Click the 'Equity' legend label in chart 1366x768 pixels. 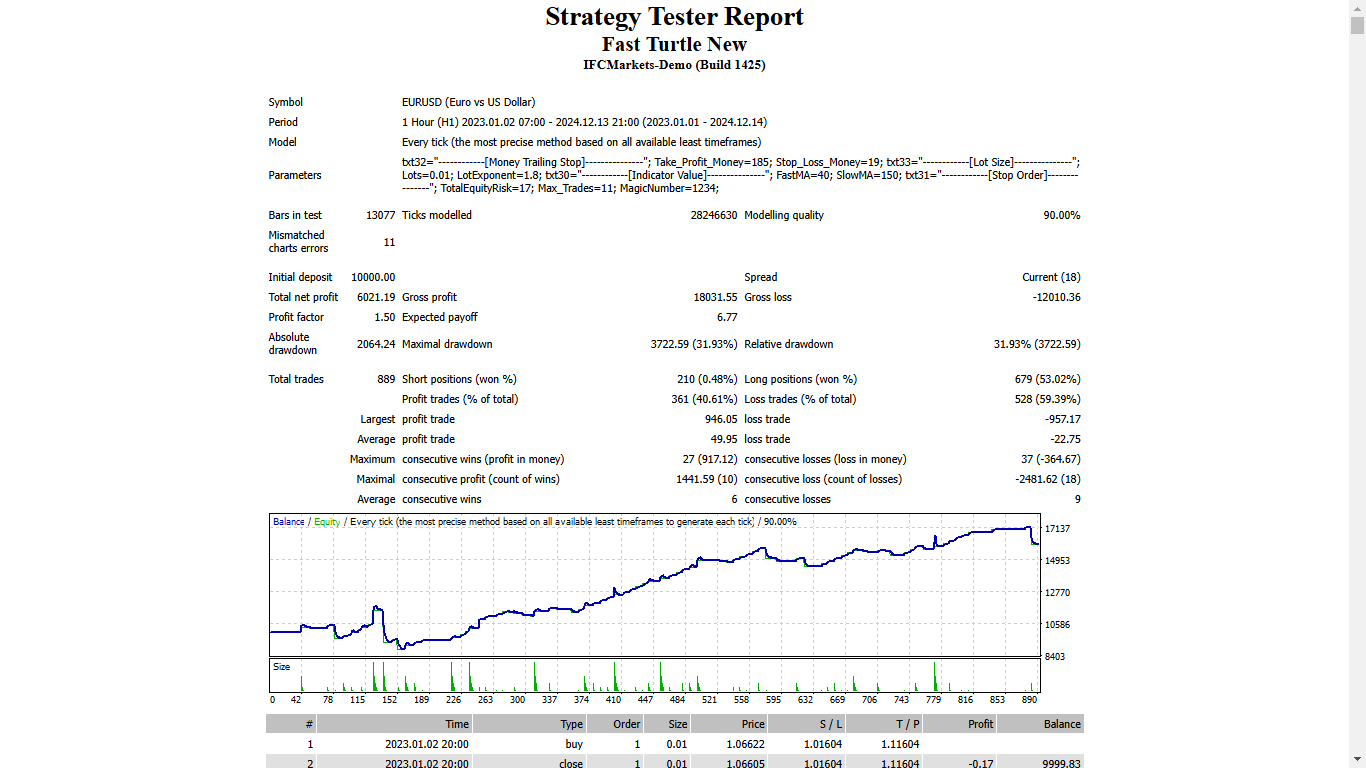(327, 522)
